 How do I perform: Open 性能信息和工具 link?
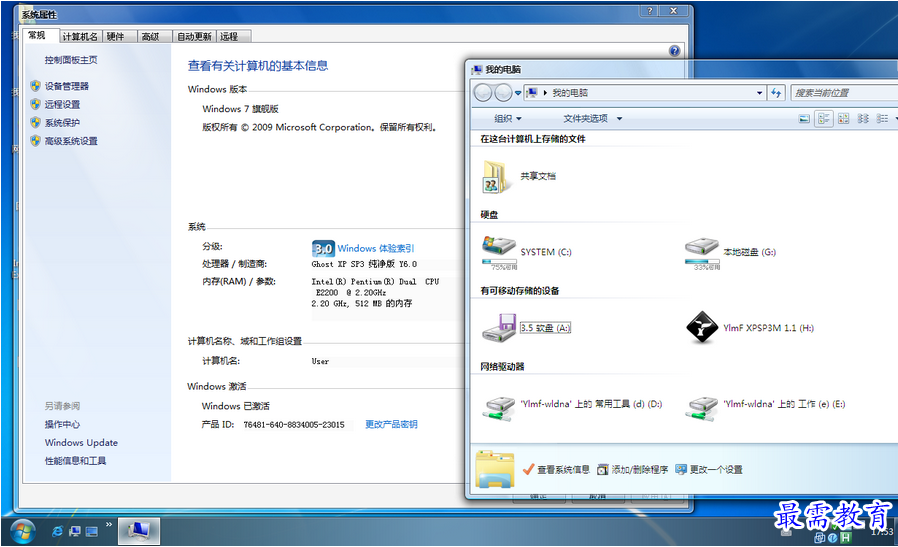pos(76,461)
